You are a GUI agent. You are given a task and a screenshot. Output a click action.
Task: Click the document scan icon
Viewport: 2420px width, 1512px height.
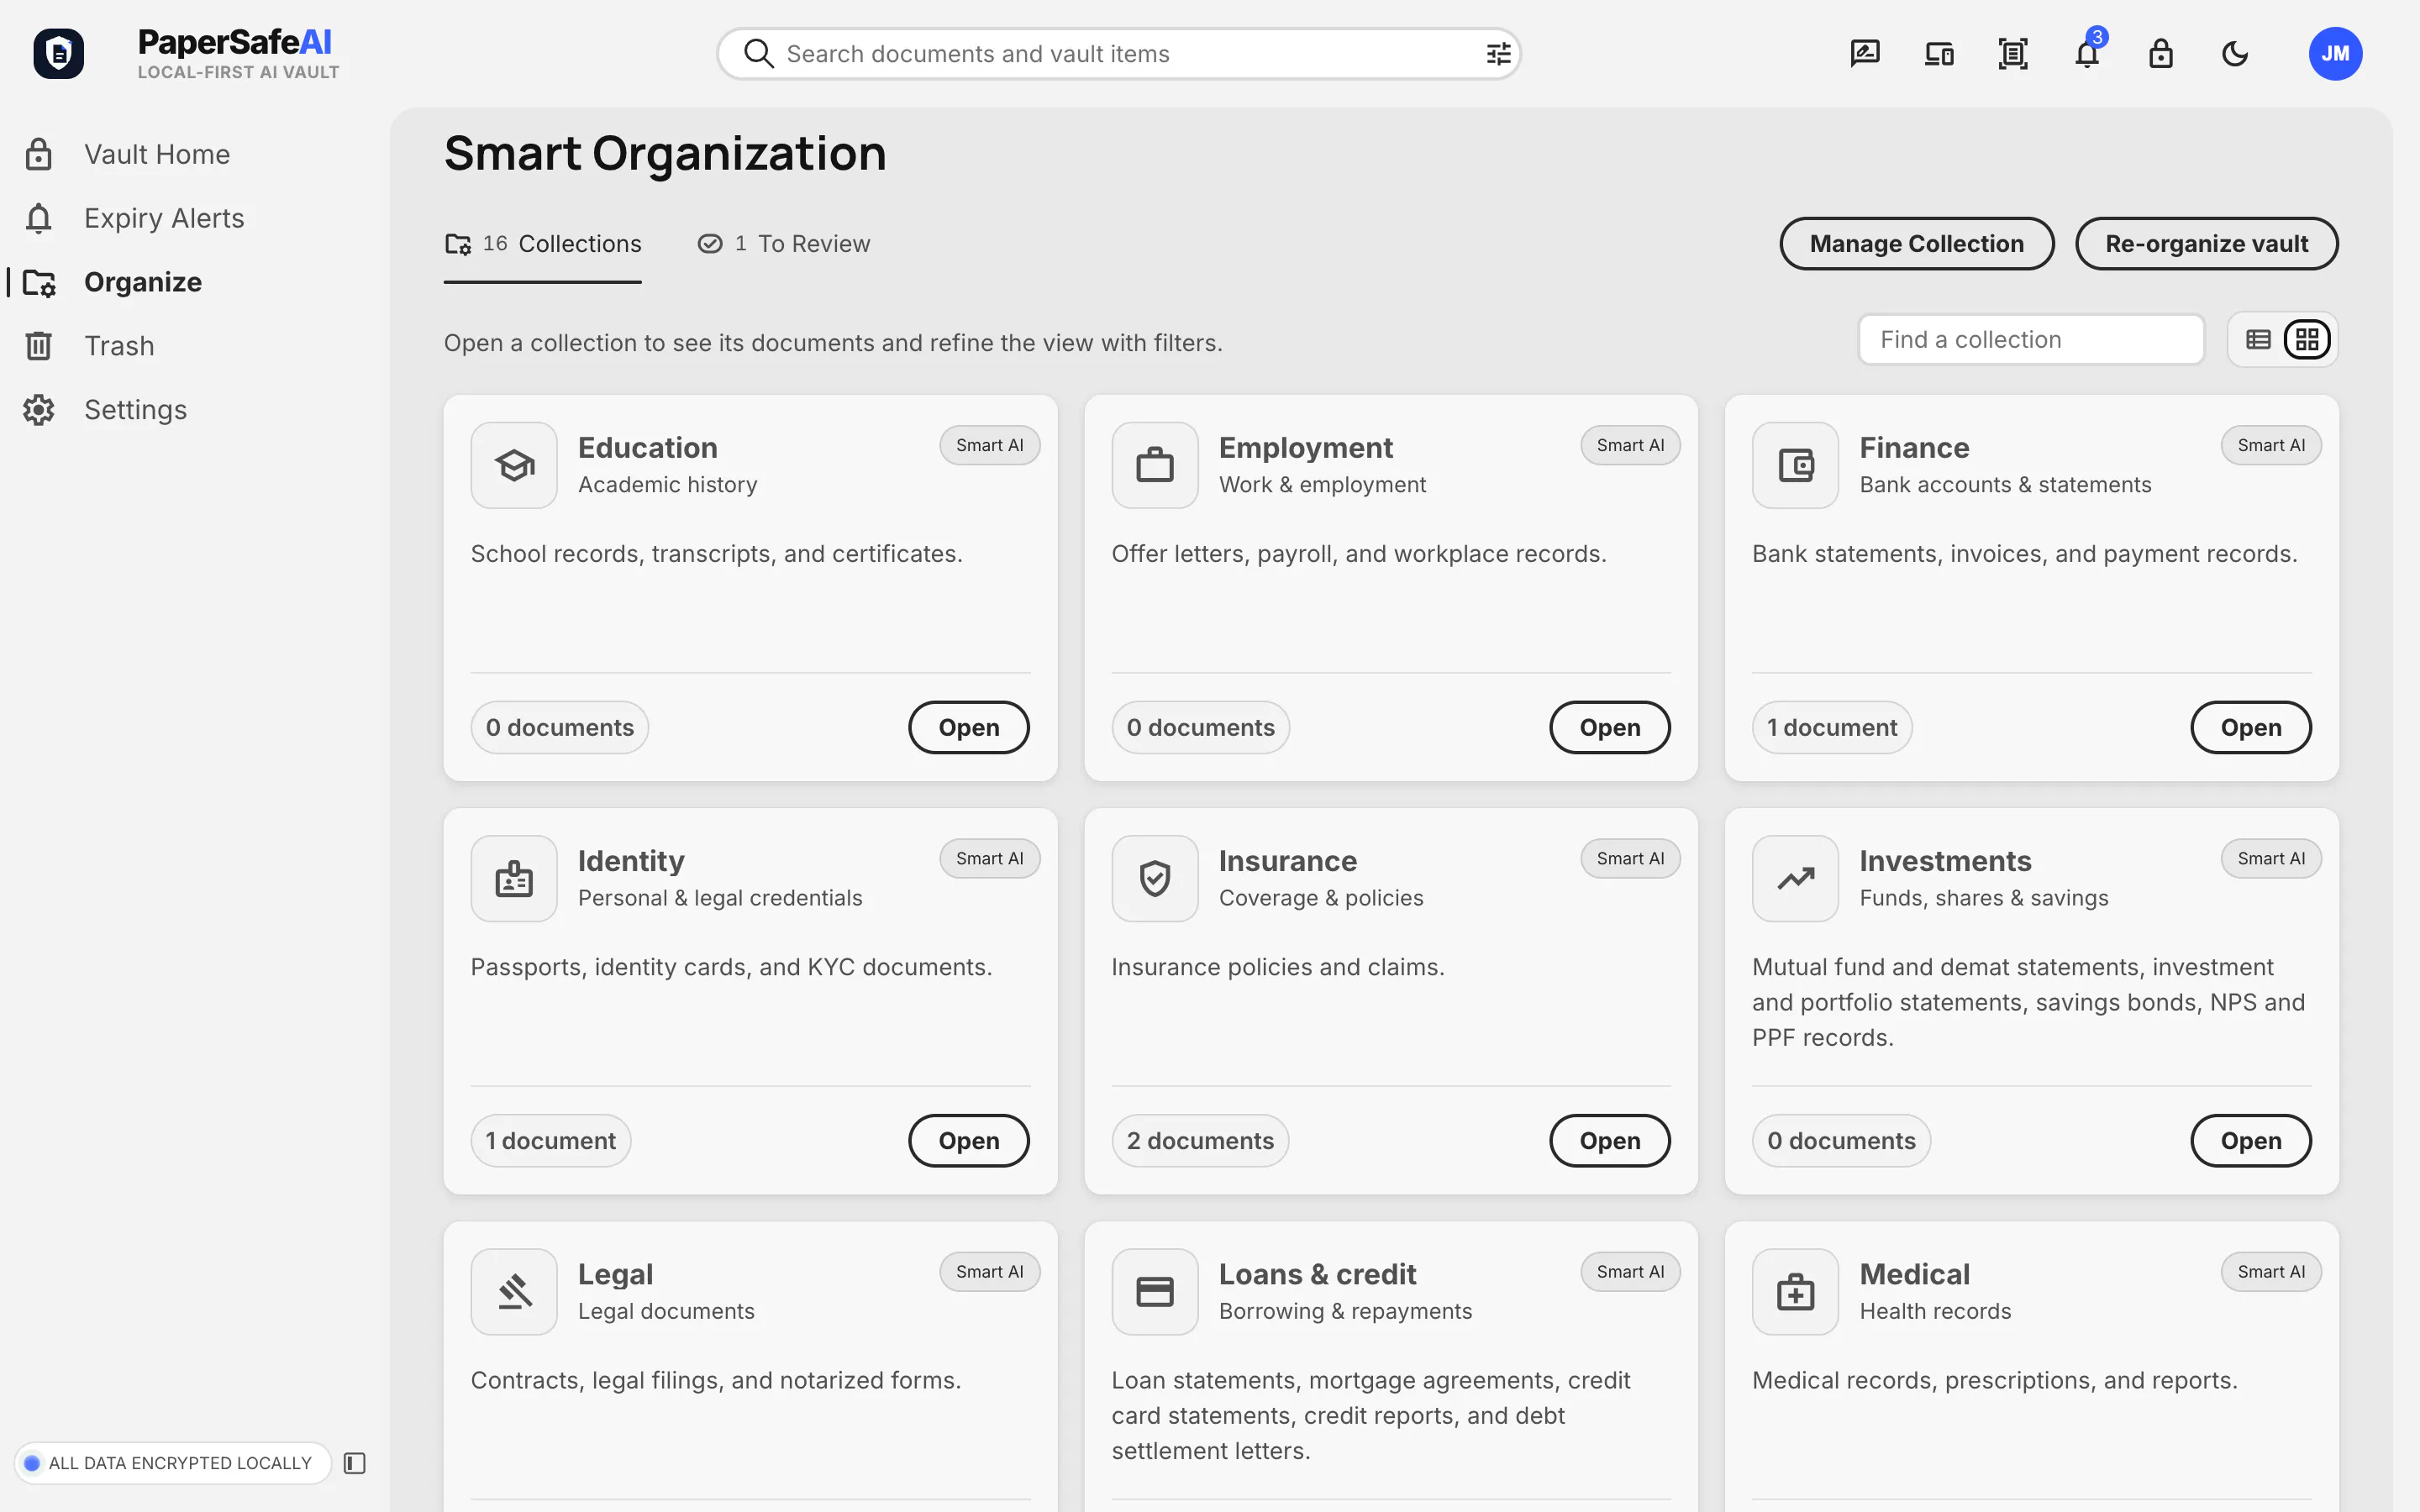pos(2013,53)
